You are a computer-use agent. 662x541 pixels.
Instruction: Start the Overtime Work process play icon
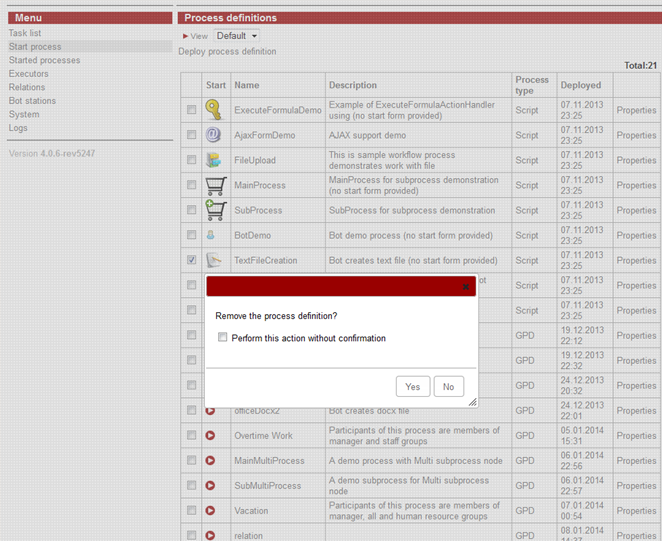pos(210,435)
